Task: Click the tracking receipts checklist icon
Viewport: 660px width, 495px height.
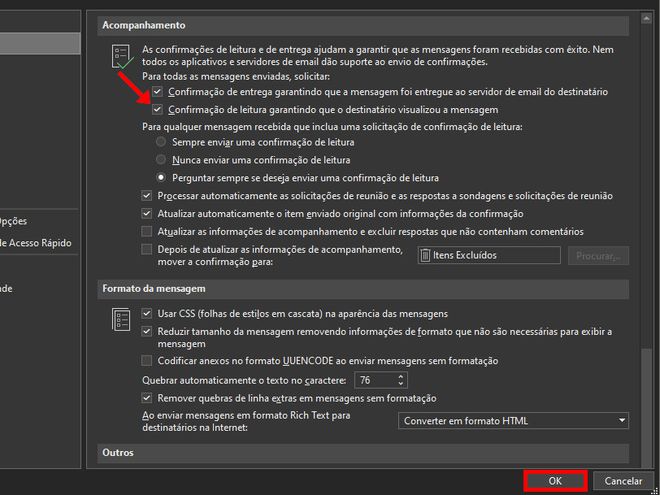Action: click(122, 57)
